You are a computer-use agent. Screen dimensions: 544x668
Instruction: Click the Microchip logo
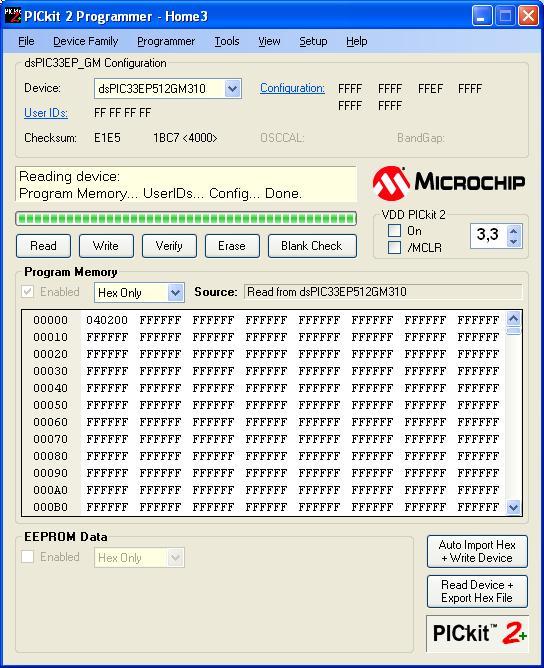tap(449, 183)
